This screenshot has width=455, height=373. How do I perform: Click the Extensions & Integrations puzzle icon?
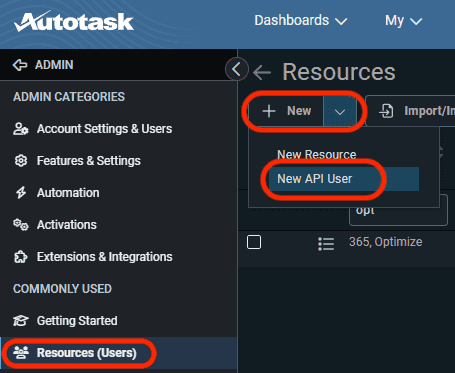(21, 257)
